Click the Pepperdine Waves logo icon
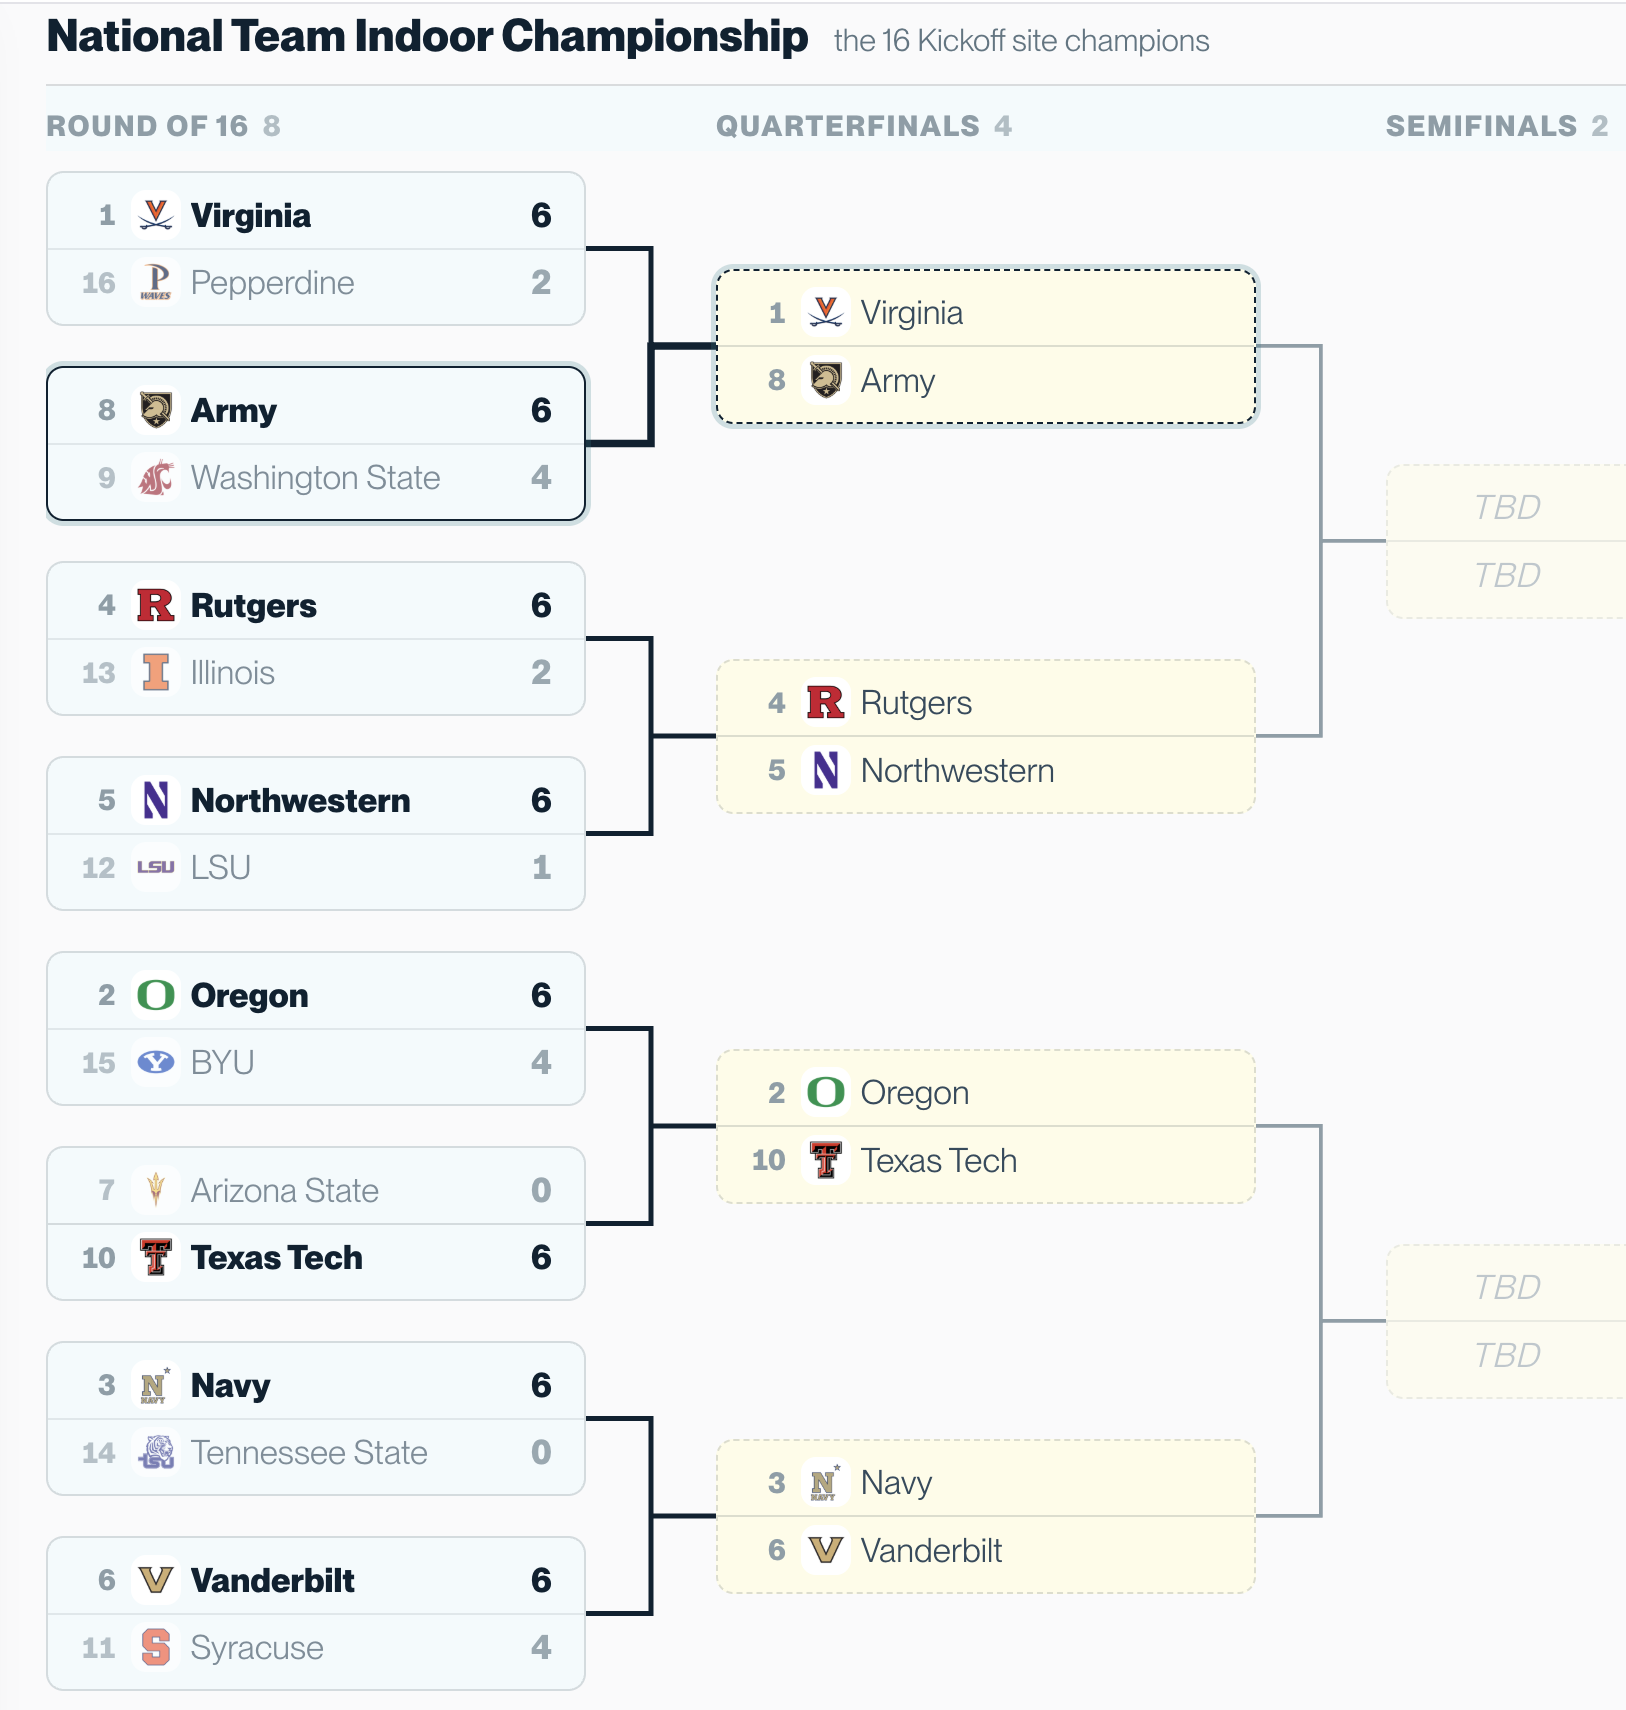This screenshot has height=1710, width=1626. coord(156,282)
